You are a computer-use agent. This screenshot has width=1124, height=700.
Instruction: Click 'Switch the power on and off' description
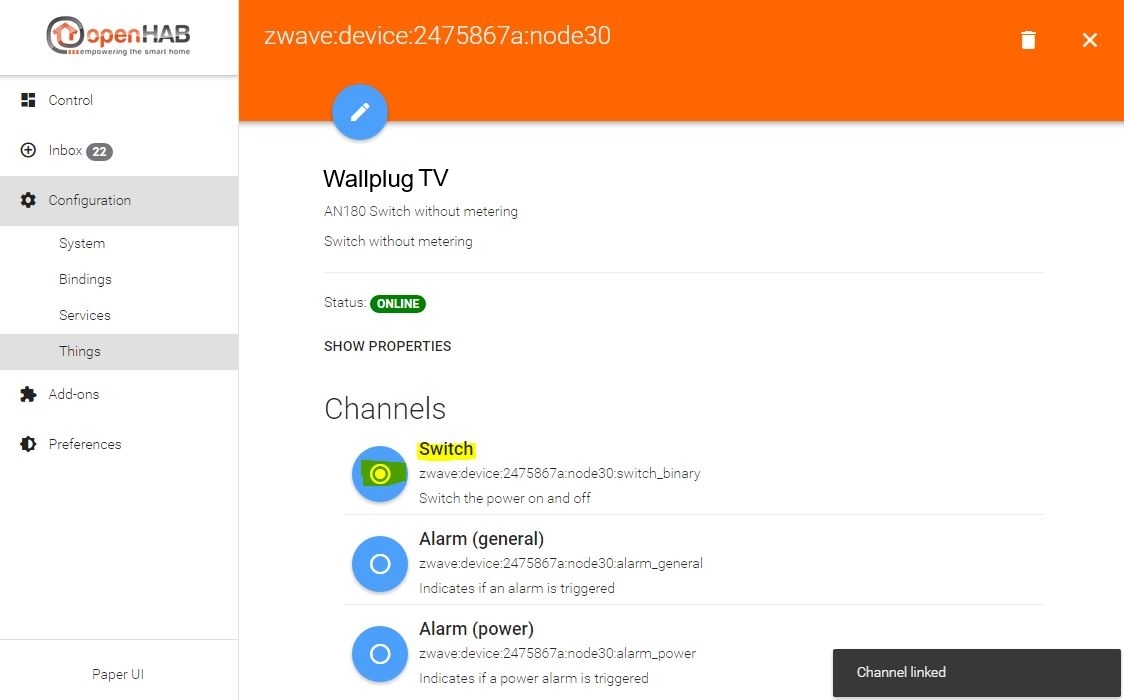(x=505, y=498)
